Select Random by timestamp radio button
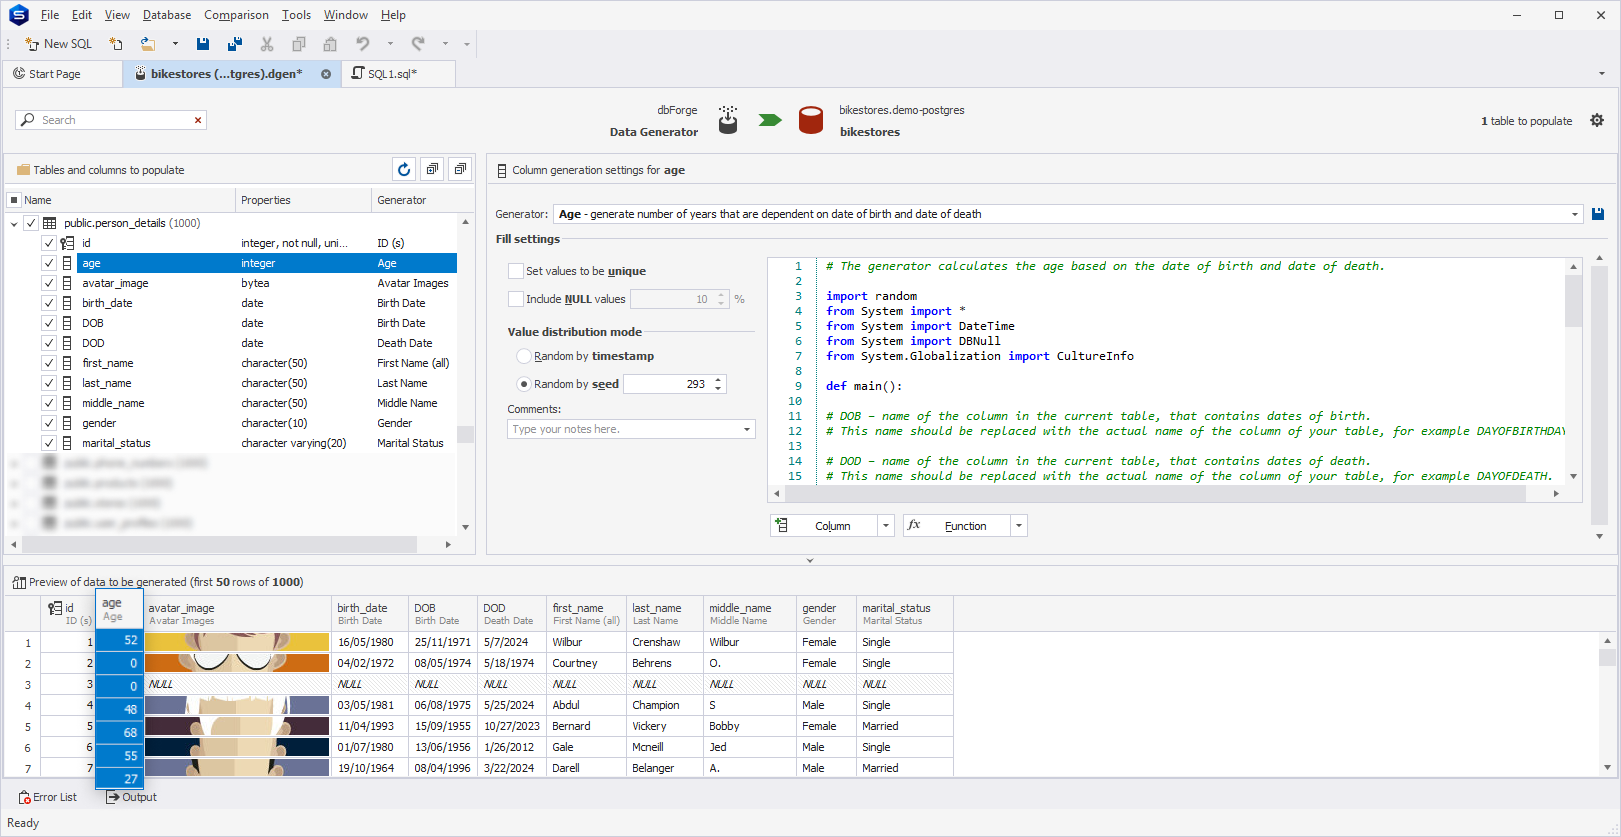 [523, 356]
